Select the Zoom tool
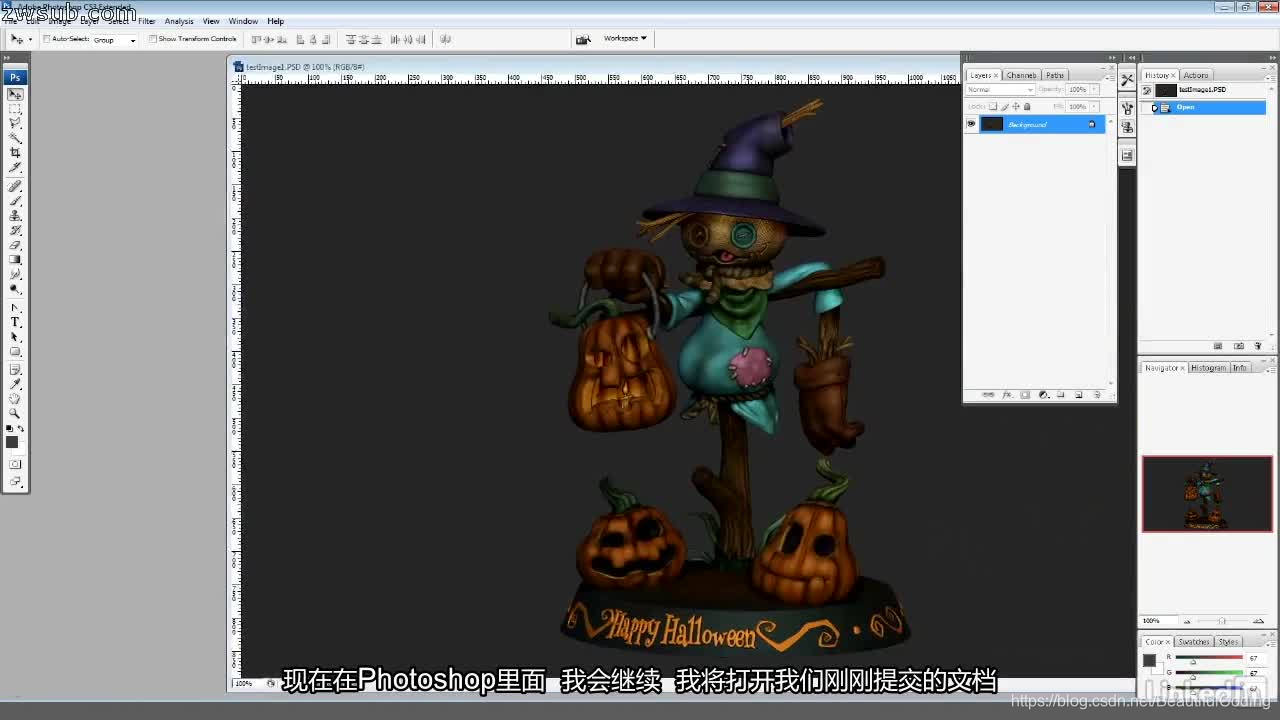This screenshot has width=1280, height=720. pos(15,413)
